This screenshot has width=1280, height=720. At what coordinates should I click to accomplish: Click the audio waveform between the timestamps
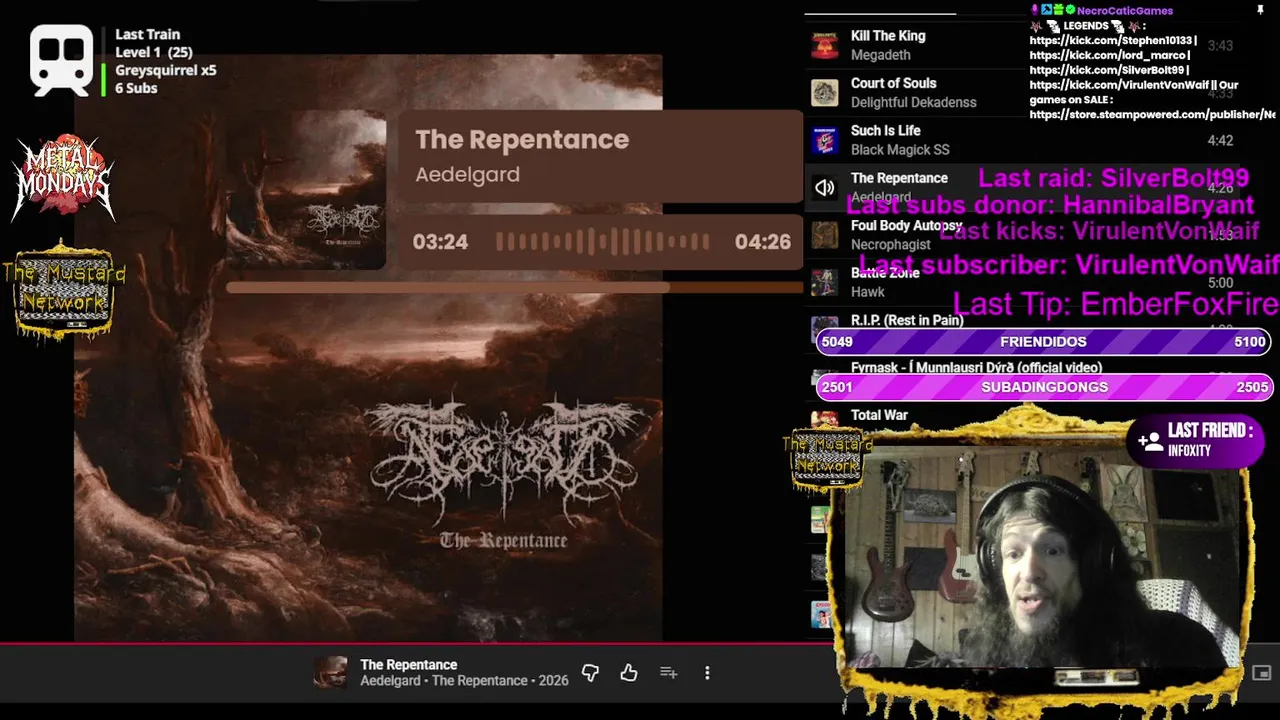(x=602, y=242)
